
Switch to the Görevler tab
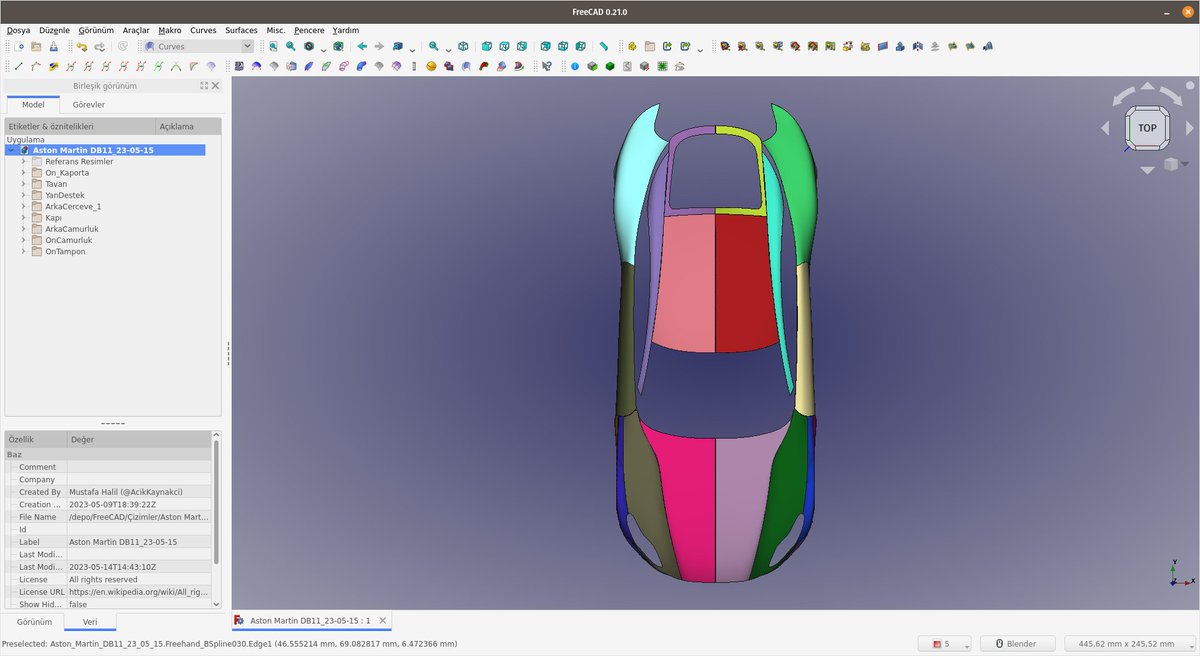(89, 104)
